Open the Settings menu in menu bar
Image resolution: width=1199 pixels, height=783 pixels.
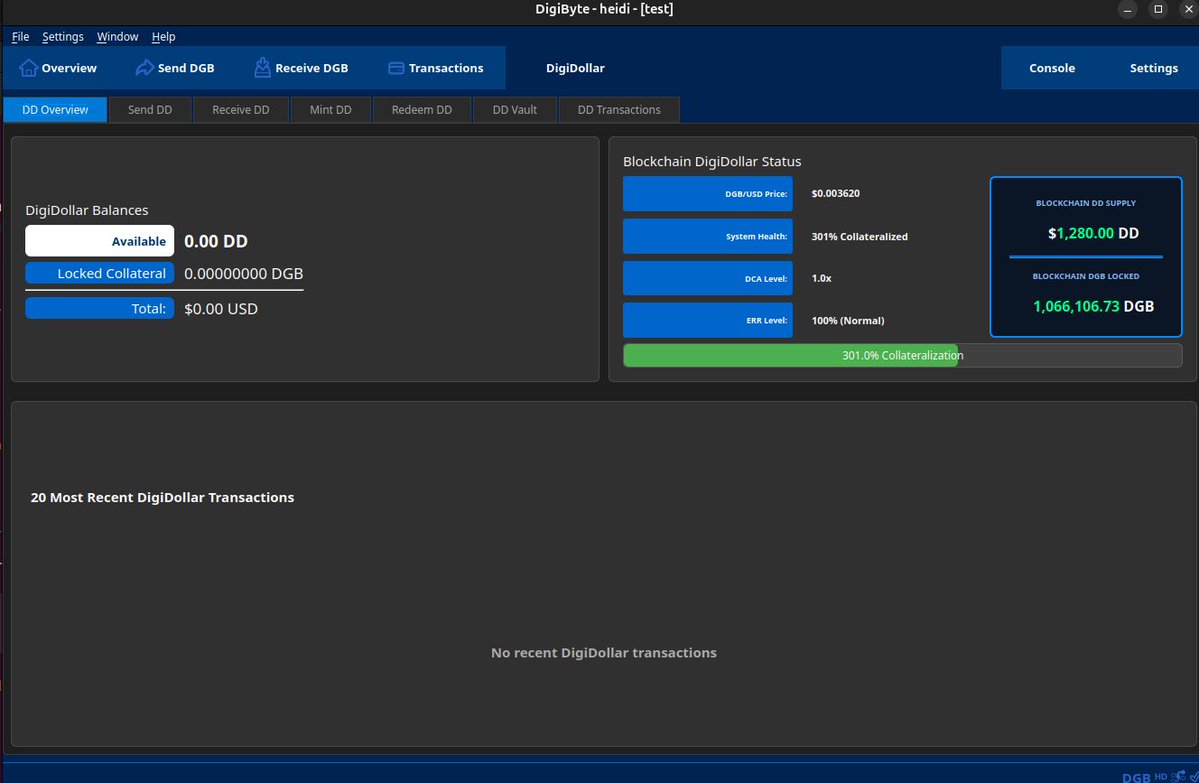(x=63, y=37)
